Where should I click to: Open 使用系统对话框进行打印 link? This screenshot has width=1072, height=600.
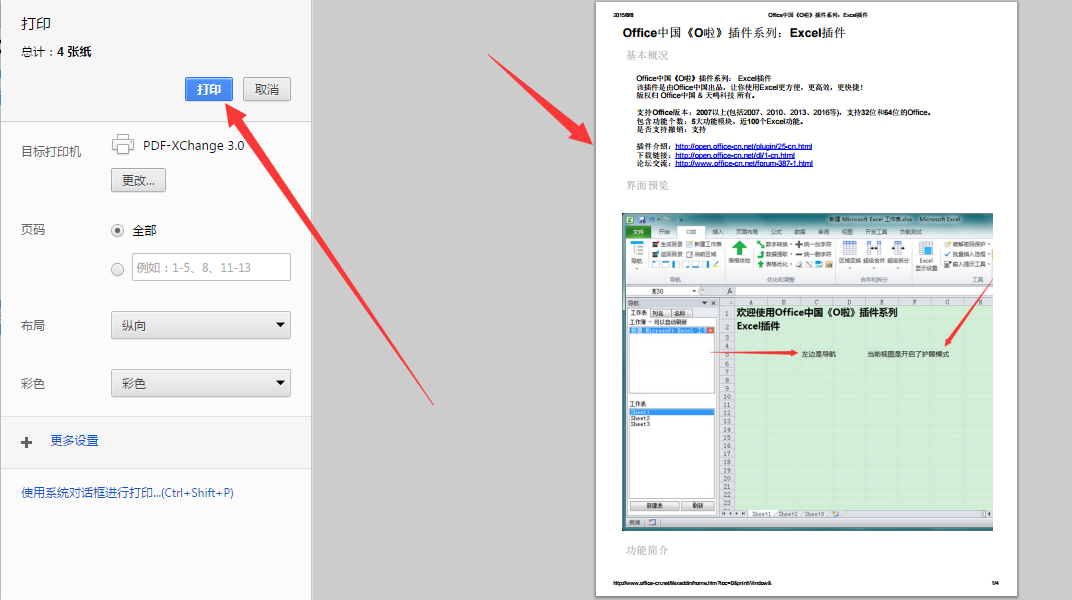(127, 493)
